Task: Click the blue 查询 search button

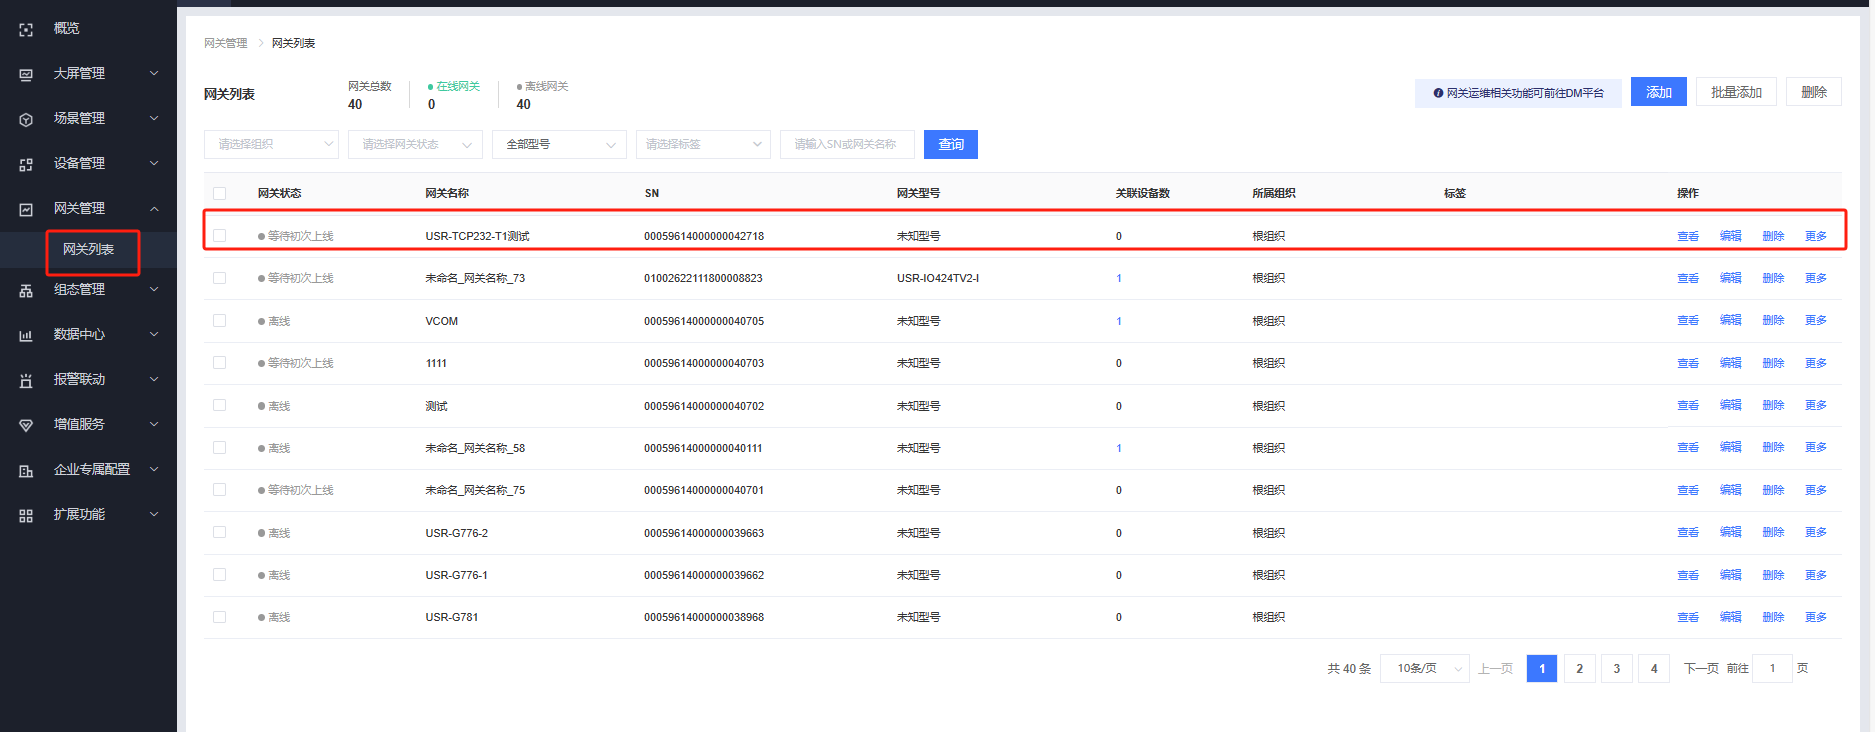Action: point(950,145)
